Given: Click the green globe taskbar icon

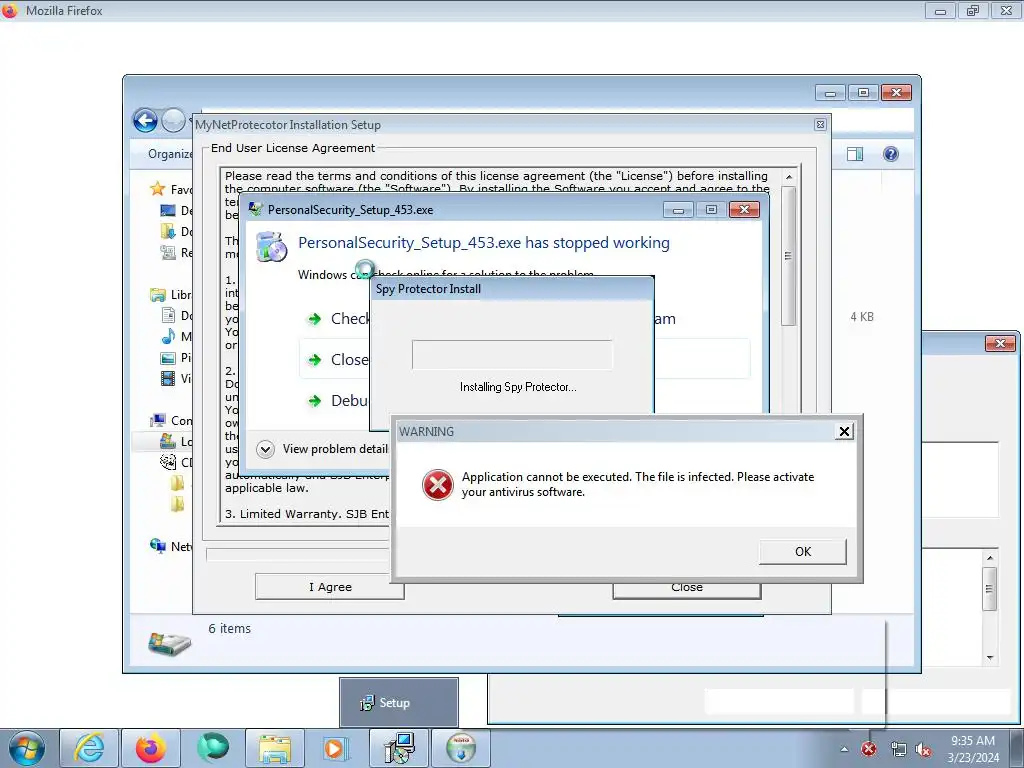Looking at the screenshot, I should click(212, 748).
